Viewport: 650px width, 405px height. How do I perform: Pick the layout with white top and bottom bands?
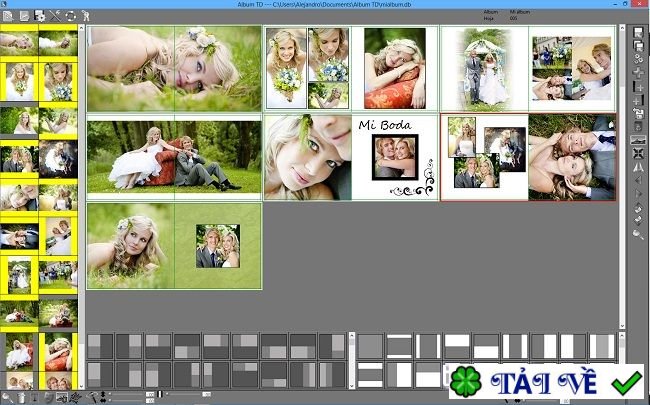399,346
